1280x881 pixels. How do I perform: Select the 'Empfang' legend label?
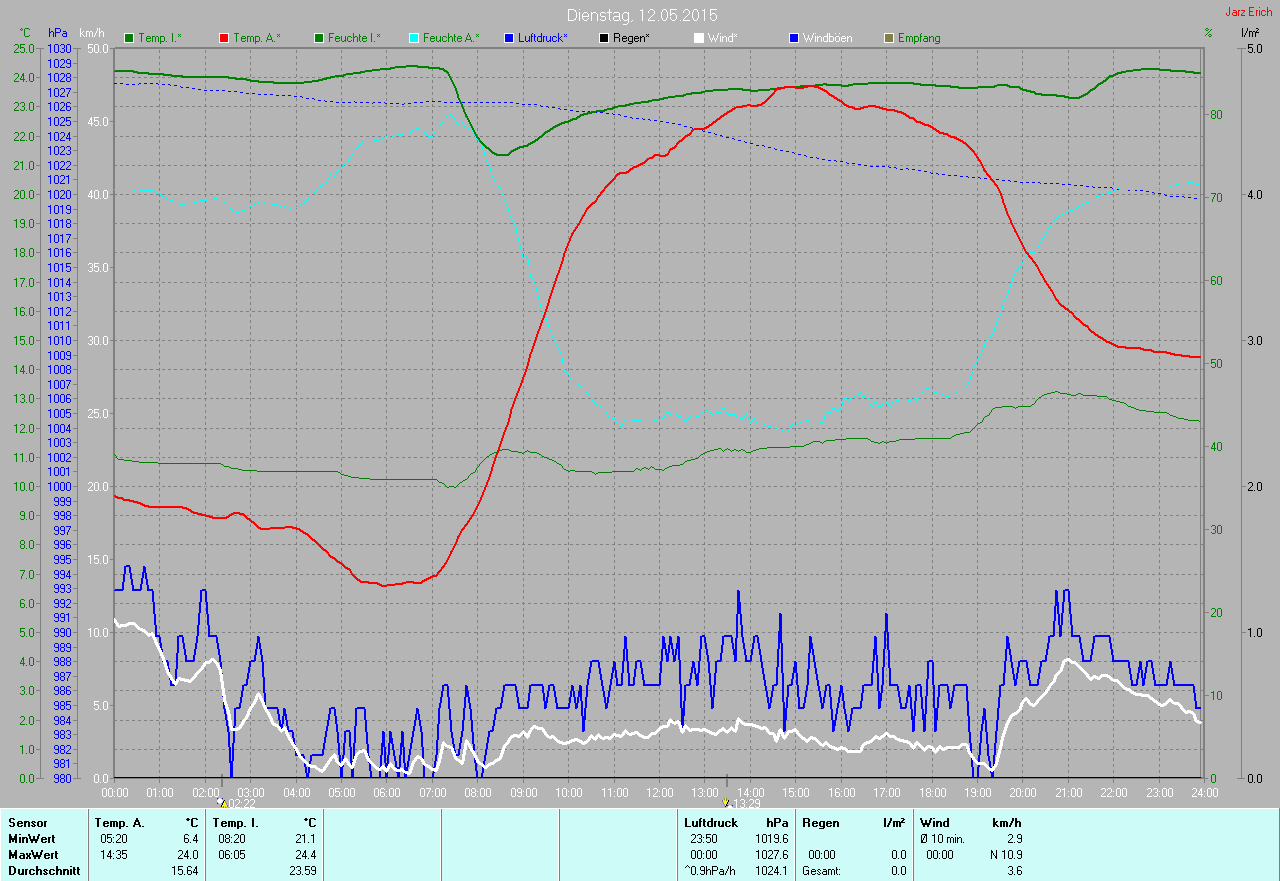[919, 38]
